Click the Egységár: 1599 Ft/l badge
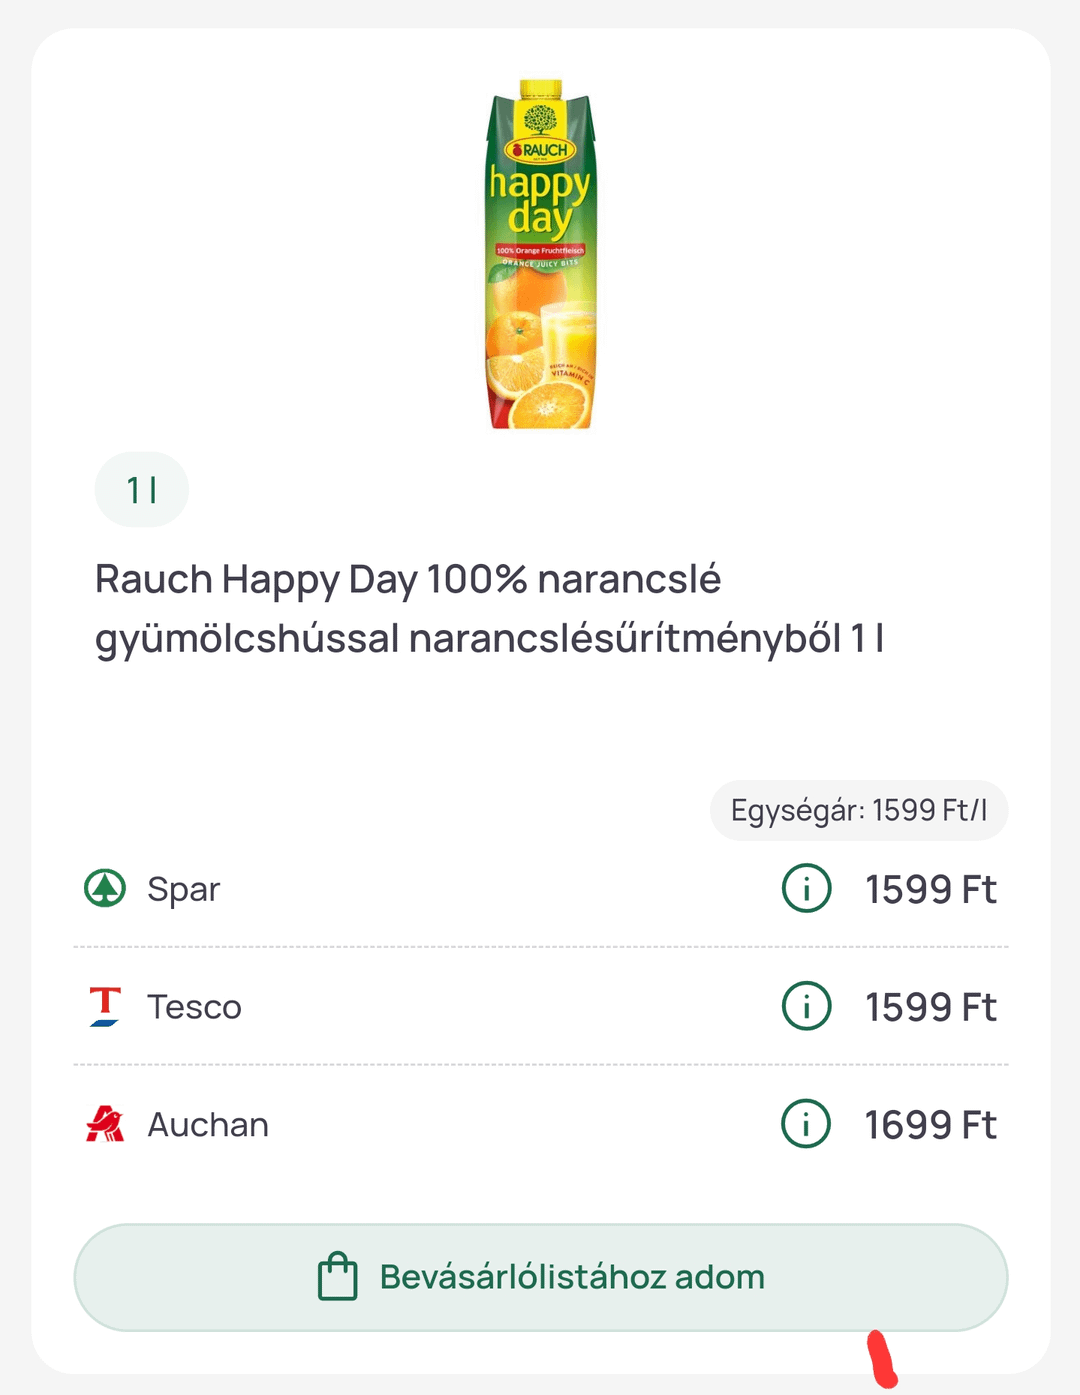This screenshot has height=1395, width=1080. coord(859,810)
